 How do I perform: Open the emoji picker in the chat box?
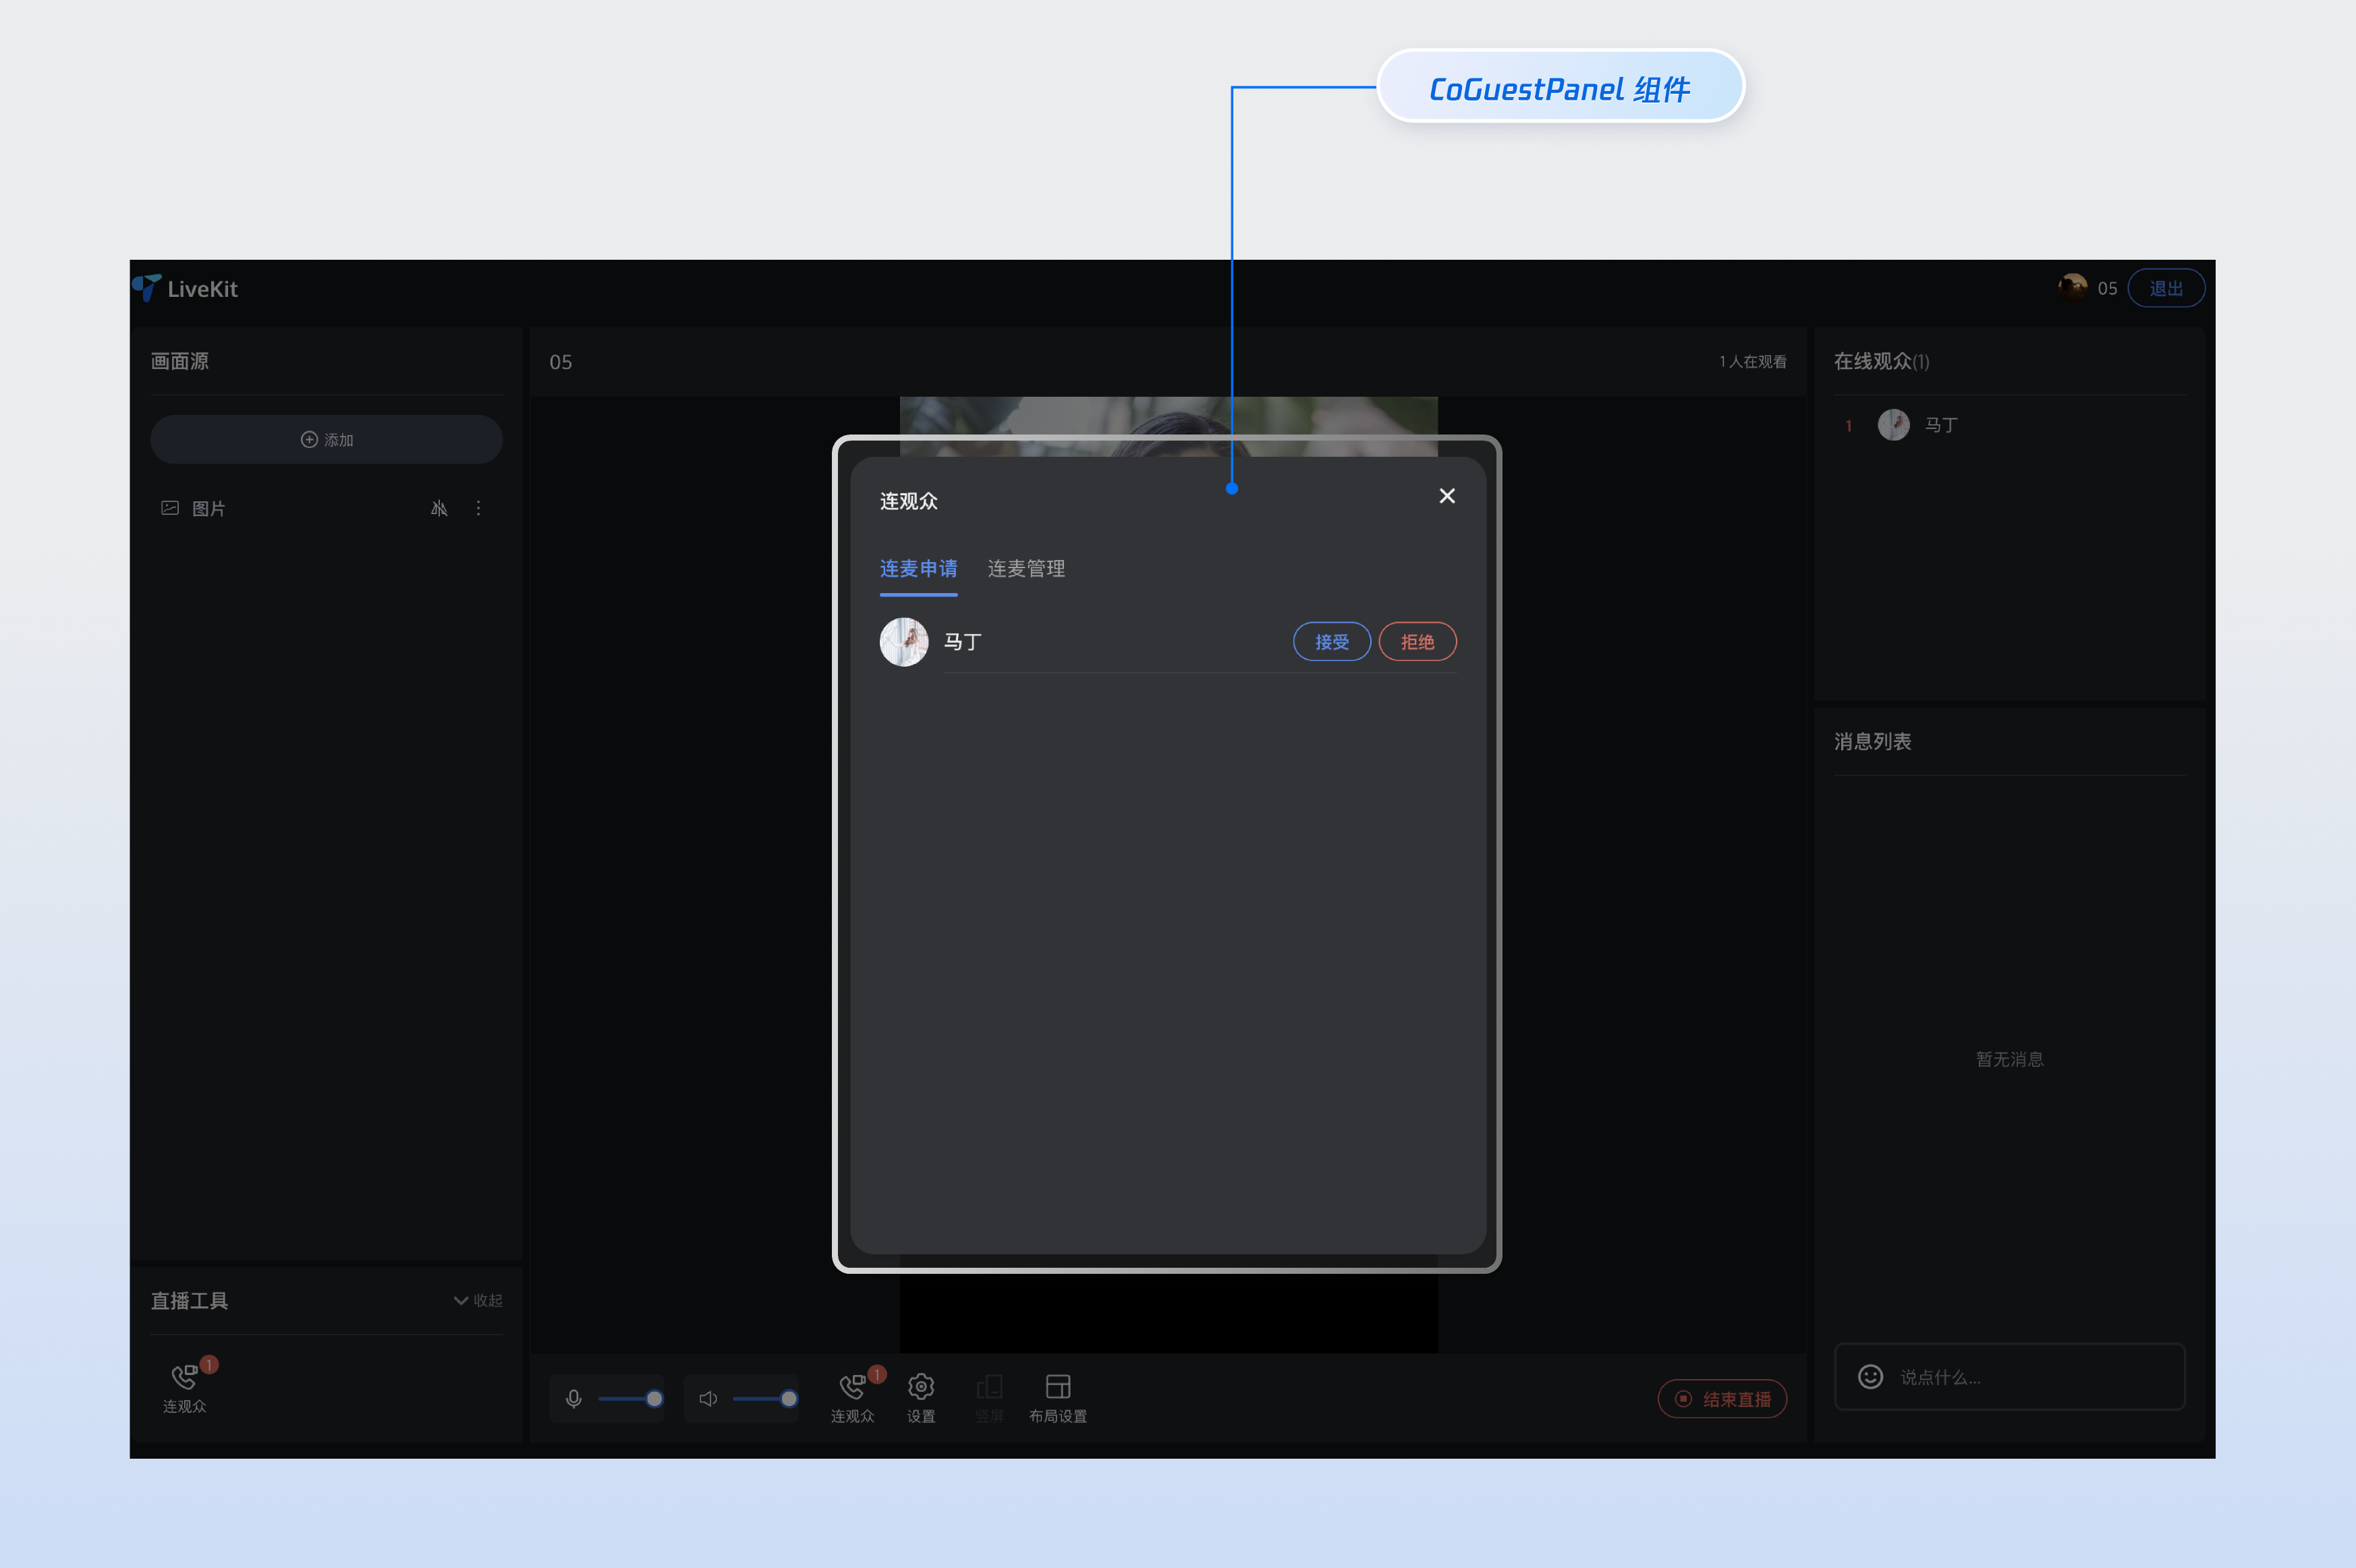click(x=1870, y=1377)
